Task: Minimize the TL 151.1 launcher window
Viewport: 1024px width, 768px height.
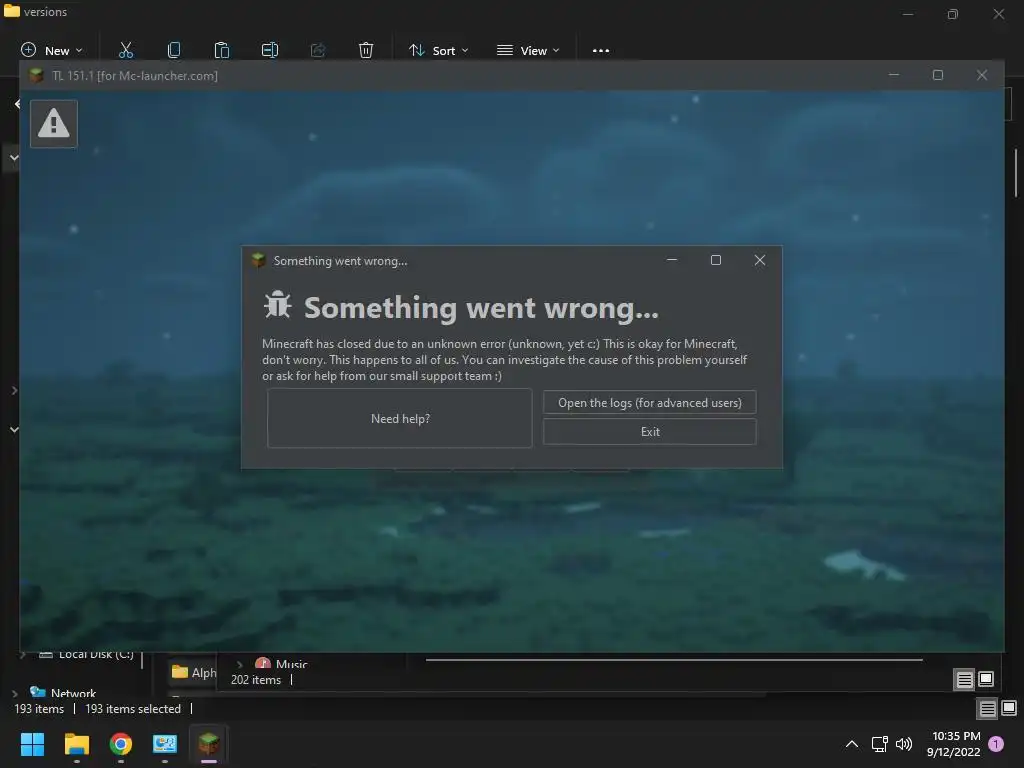Action: pos(894,75)
